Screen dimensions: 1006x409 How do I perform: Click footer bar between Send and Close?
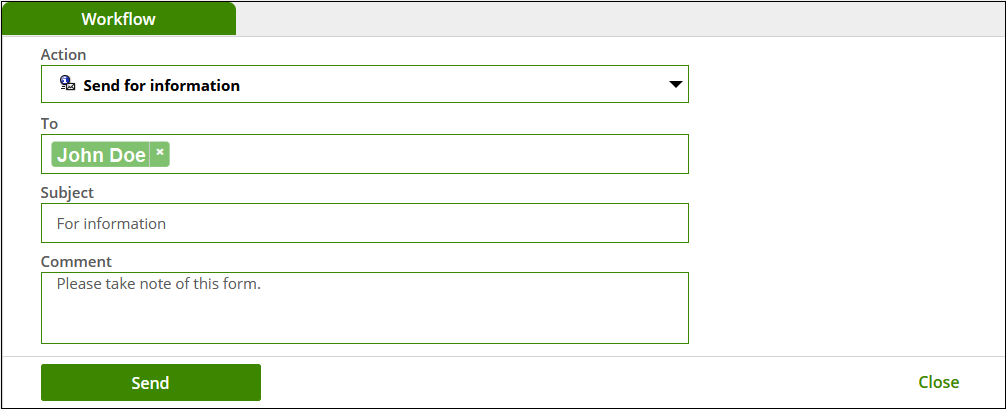587,382
